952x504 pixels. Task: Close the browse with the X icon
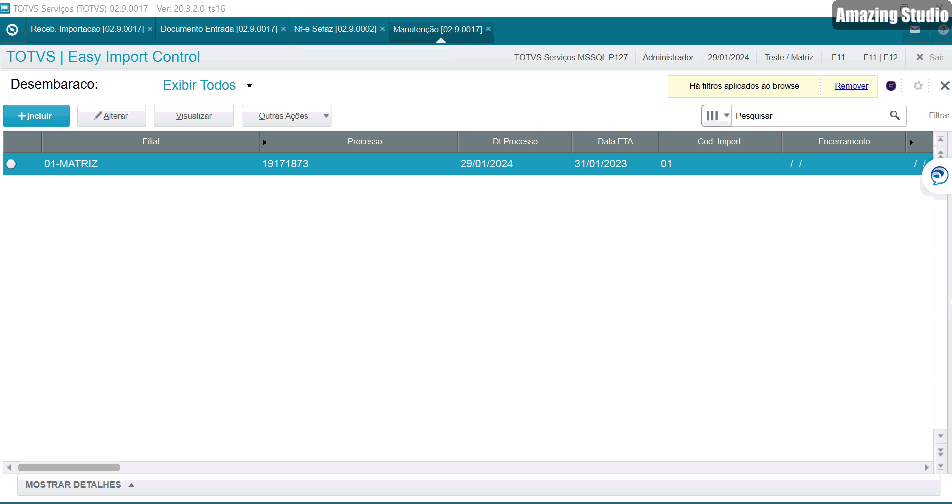coord(945,86)
